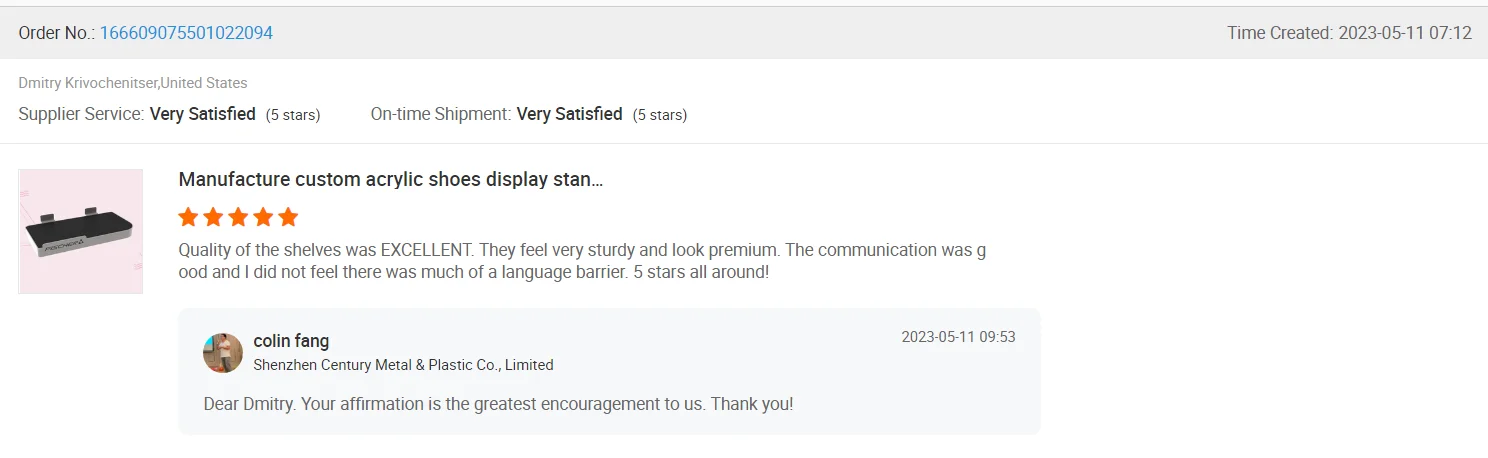Open order number 166609075501022094
1488x458 pixels.
click(x=186, y=33)
